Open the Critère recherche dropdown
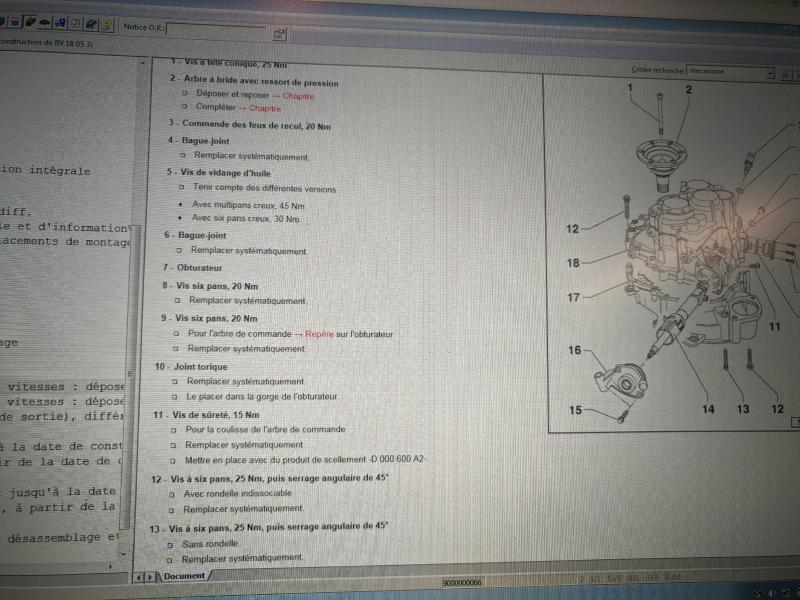This screenshot has height=600, width=800. pos(769,73)
